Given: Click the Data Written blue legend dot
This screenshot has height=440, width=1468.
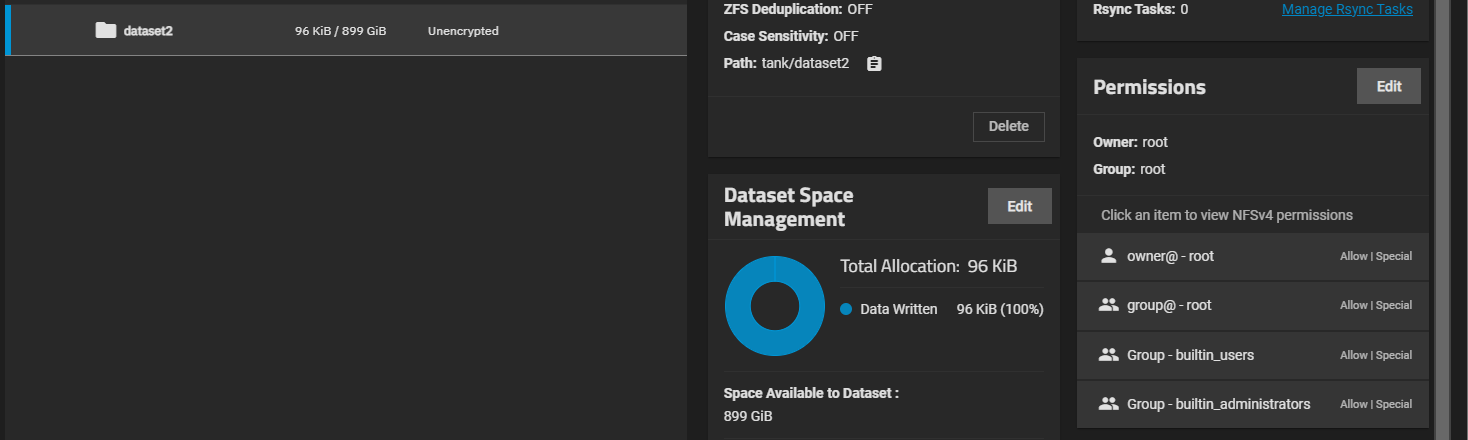Looking at the screenshot, I should coord(846,310).
